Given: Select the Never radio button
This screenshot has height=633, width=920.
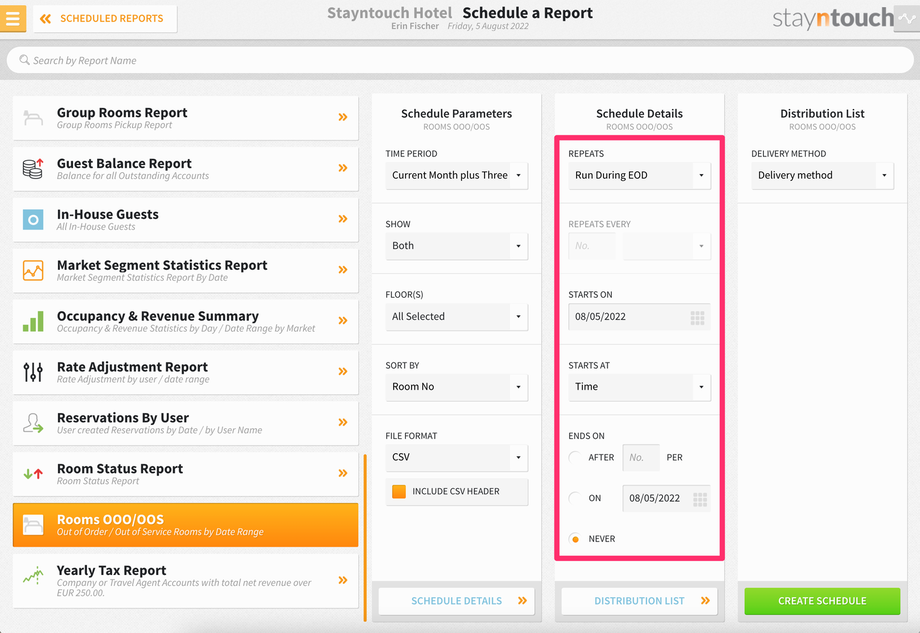Looking at the screenshot, I should click(575, 539).
